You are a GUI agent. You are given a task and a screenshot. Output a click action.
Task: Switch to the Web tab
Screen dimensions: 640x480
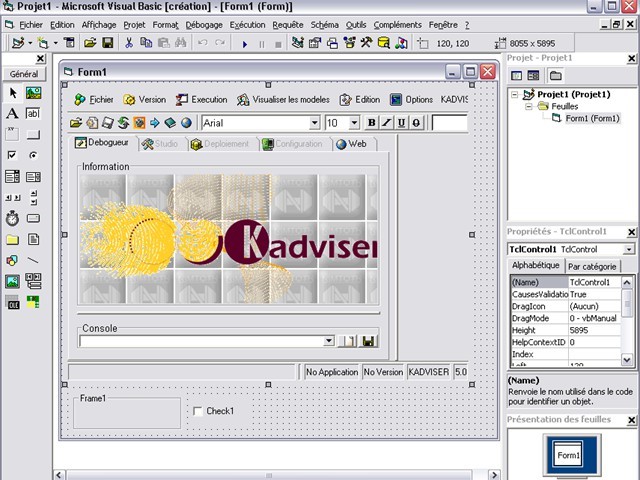tap(352, 144)
